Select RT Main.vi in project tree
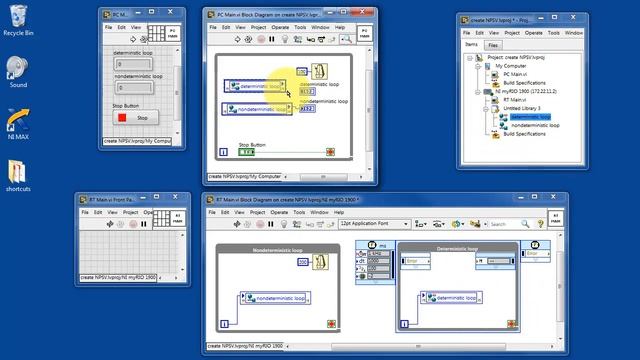This screenshot has height=360, width=640. [x=514, y=100]
